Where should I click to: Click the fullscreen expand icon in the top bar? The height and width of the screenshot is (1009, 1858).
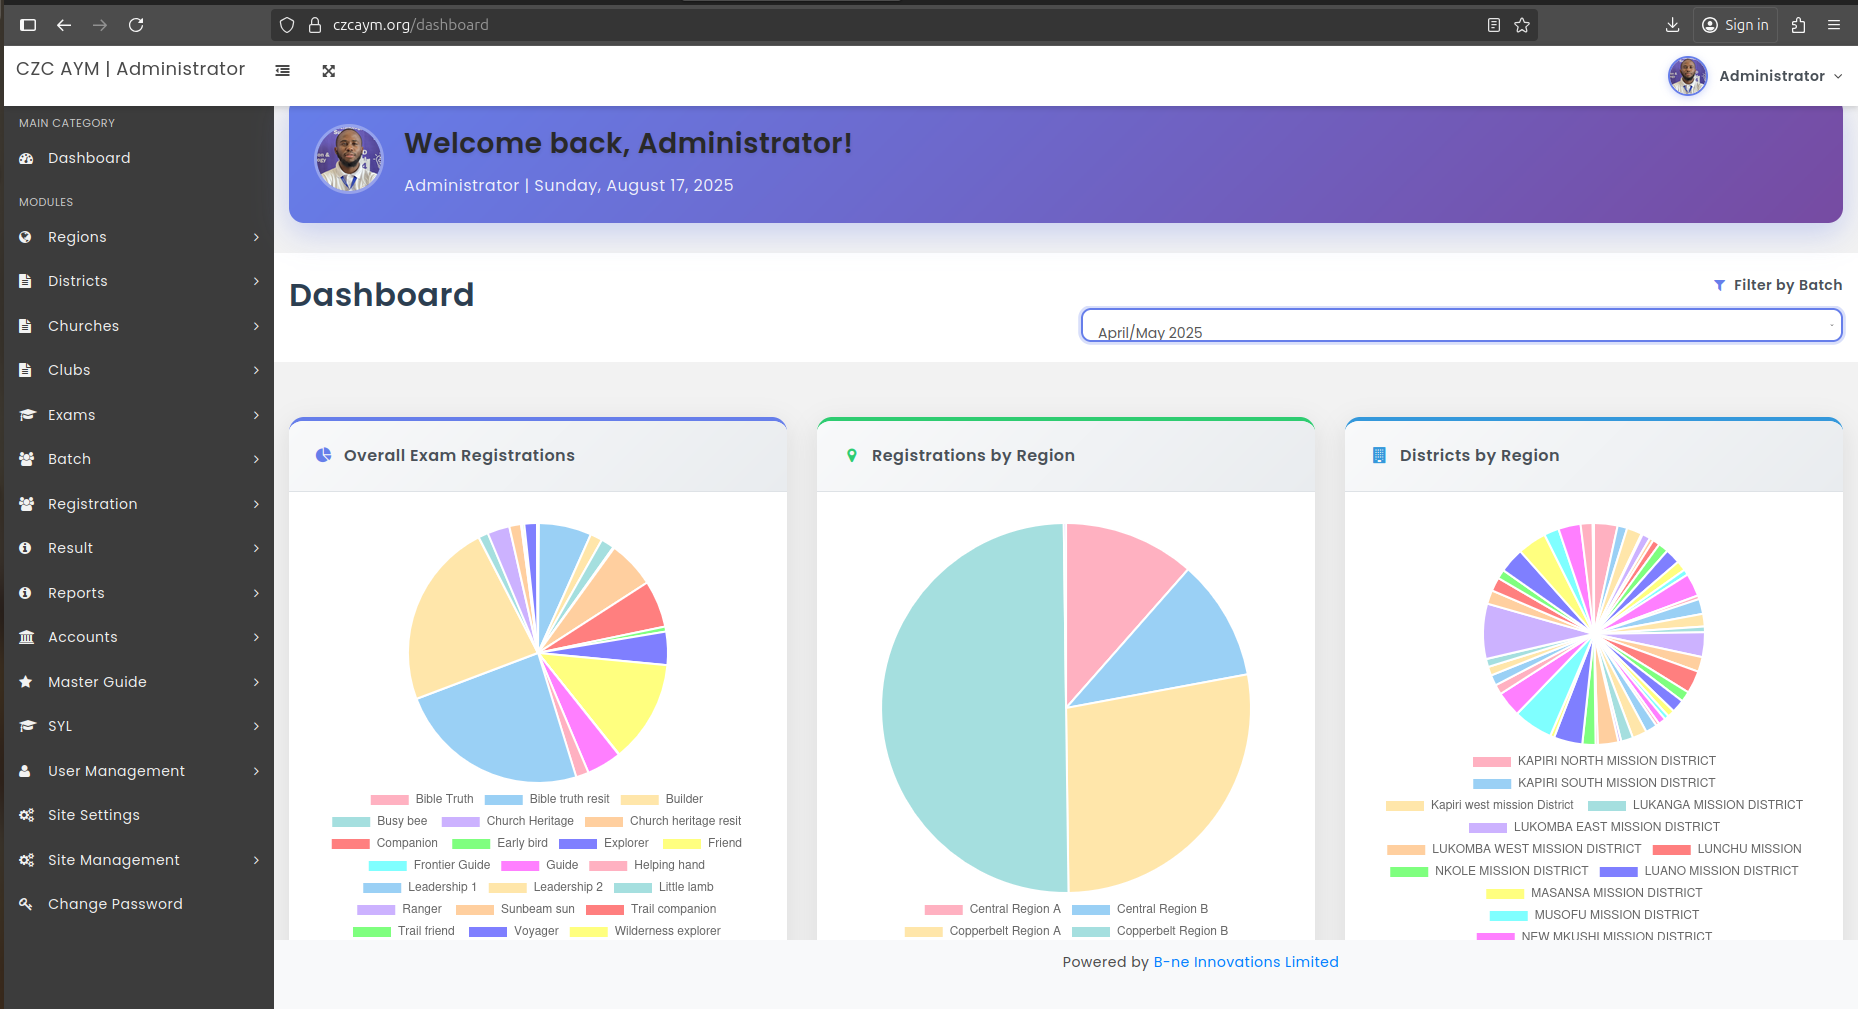[329, 71]
